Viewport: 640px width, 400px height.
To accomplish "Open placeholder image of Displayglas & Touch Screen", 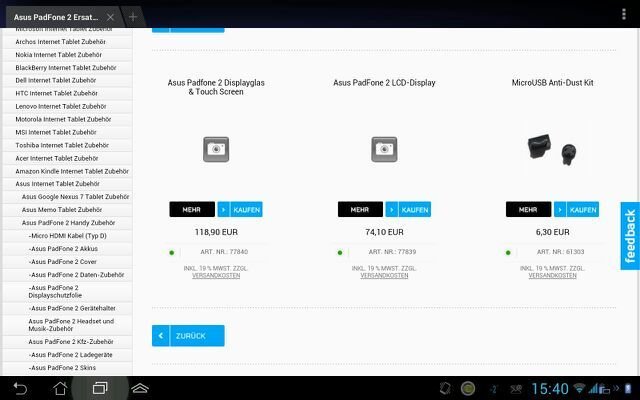I will (x=216, y=149).
